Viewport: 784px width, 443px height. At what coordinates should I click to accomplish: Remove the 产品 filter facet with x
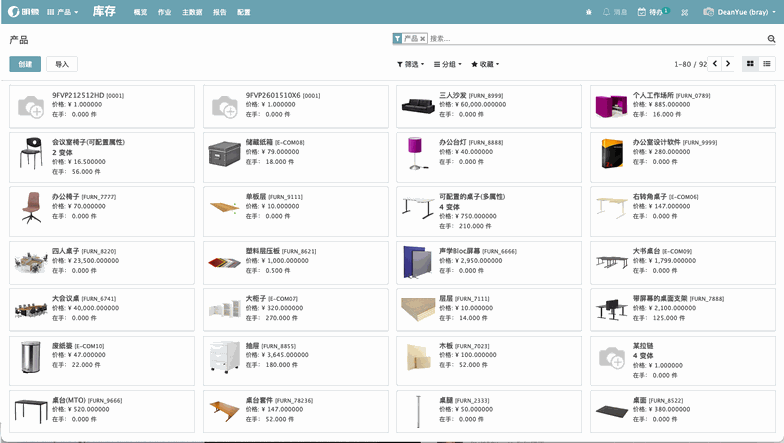coord(422,38)
